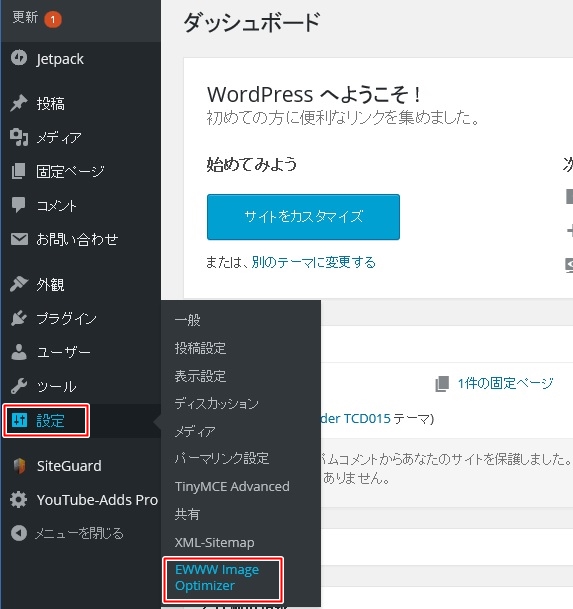Screen dimensions: 573x609
Task: Follow the 別のテーマに変更する link
Action: pos(313,262)
